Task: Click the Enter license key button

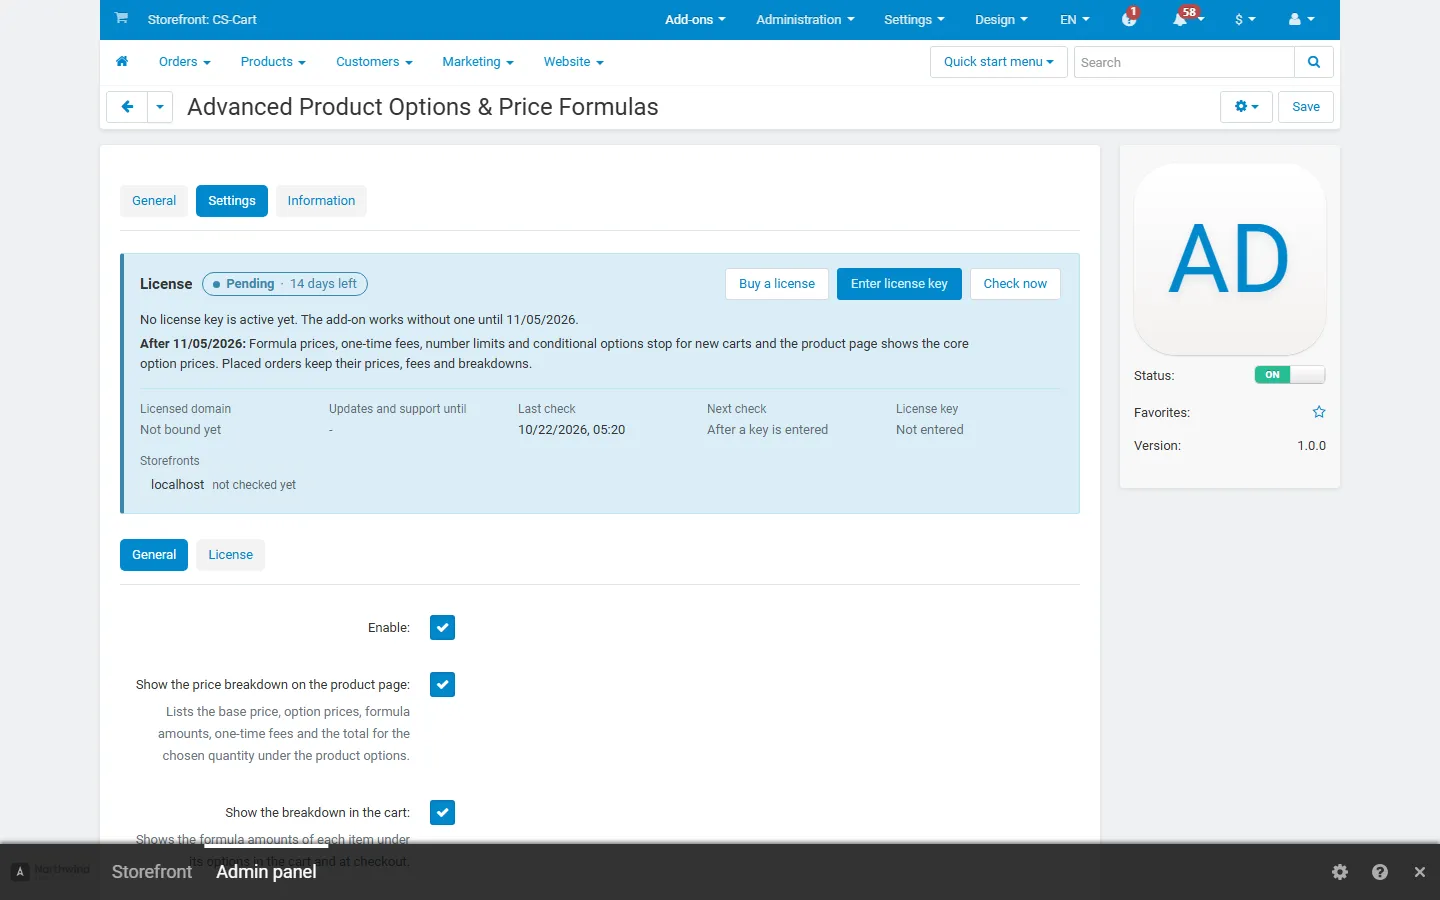Action: (899, 284)
